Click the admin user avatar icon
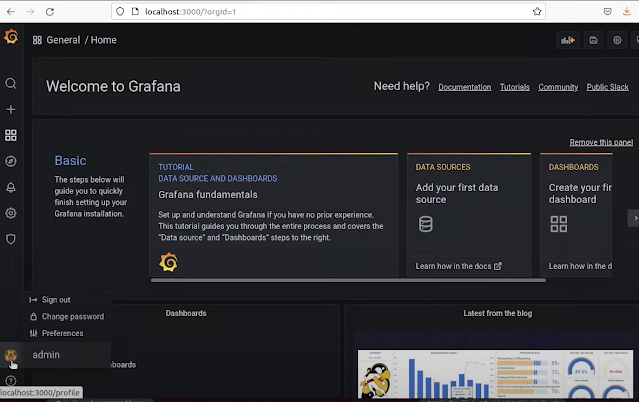This screenshot has height=402, width=639. tap(11, 355)
